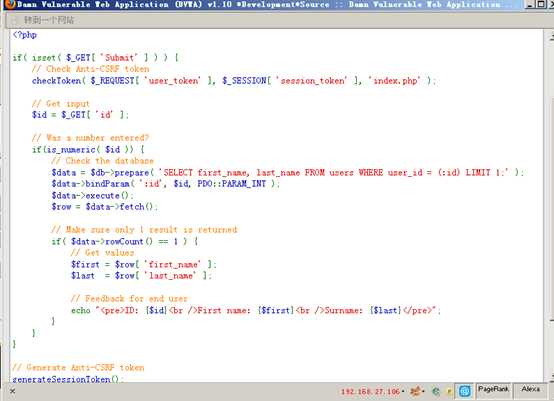Click the '// Check Anti-CSRF token' comment
Image resolution: width=554 pixels, height=401 pixels.
pos(90,69)
